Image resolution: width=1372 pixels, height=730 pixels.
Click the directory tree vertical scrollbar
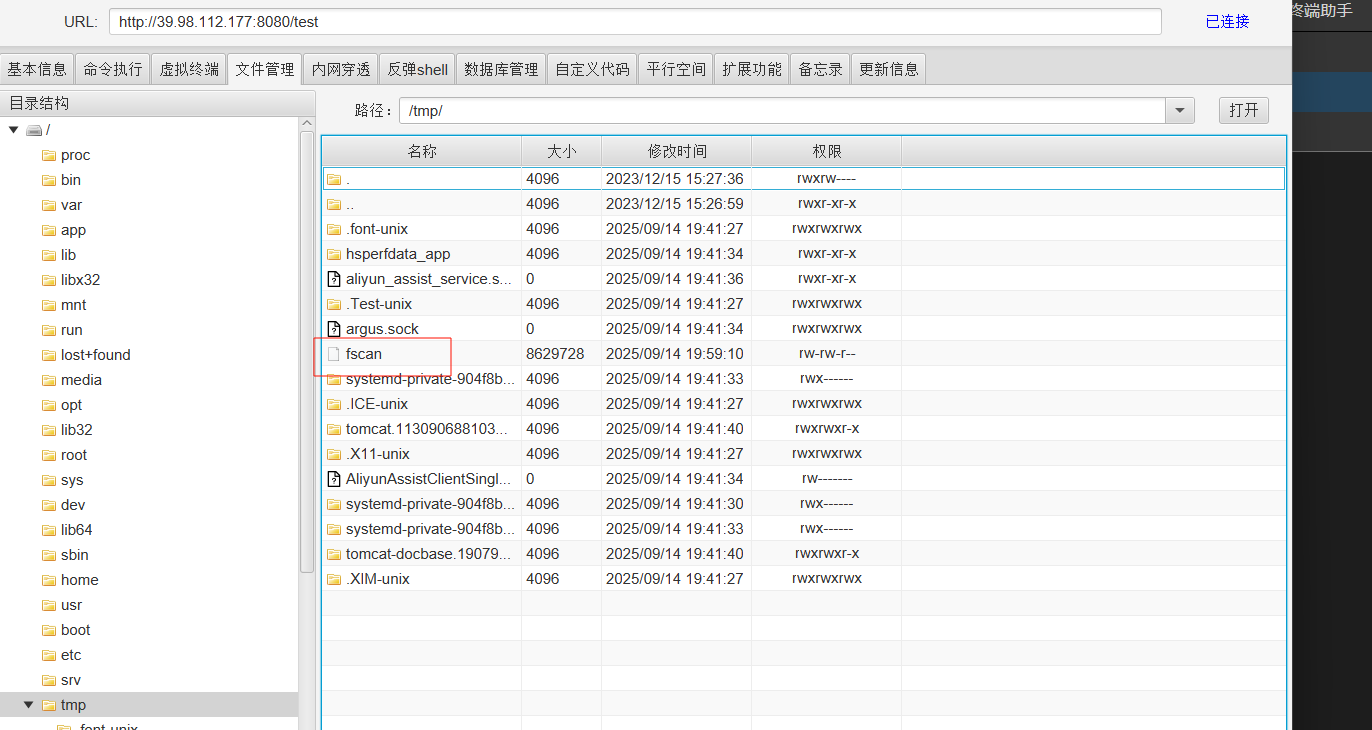click(307, 350)
